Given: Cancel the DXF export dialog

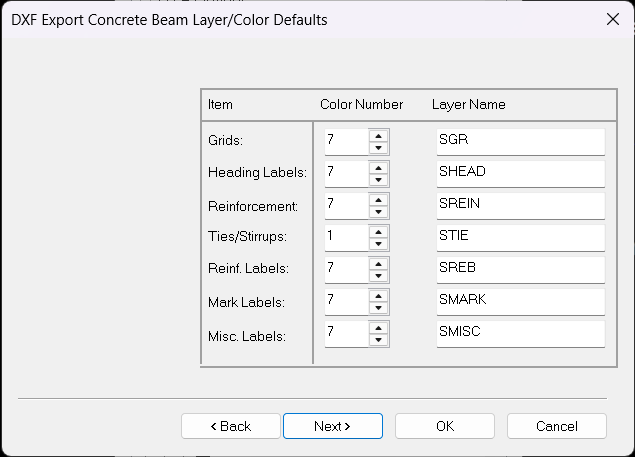Looking at the screenshot, I should pyautogui.click(x=557, y=426).
